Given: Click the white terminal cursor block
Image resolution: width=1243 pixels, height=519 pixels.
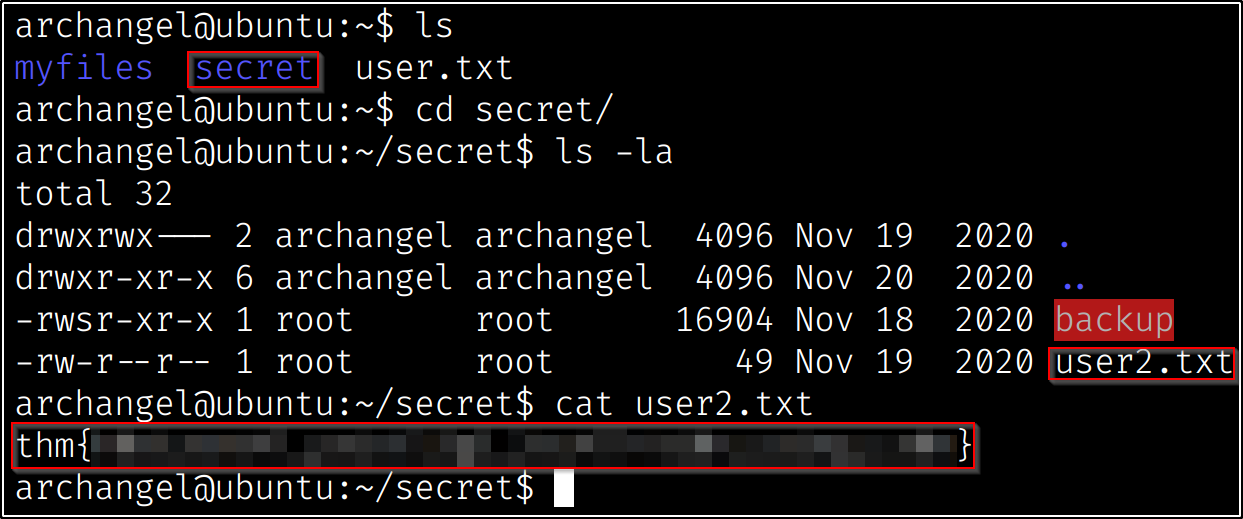Looking at the screenshot, I should pos(564,489).
